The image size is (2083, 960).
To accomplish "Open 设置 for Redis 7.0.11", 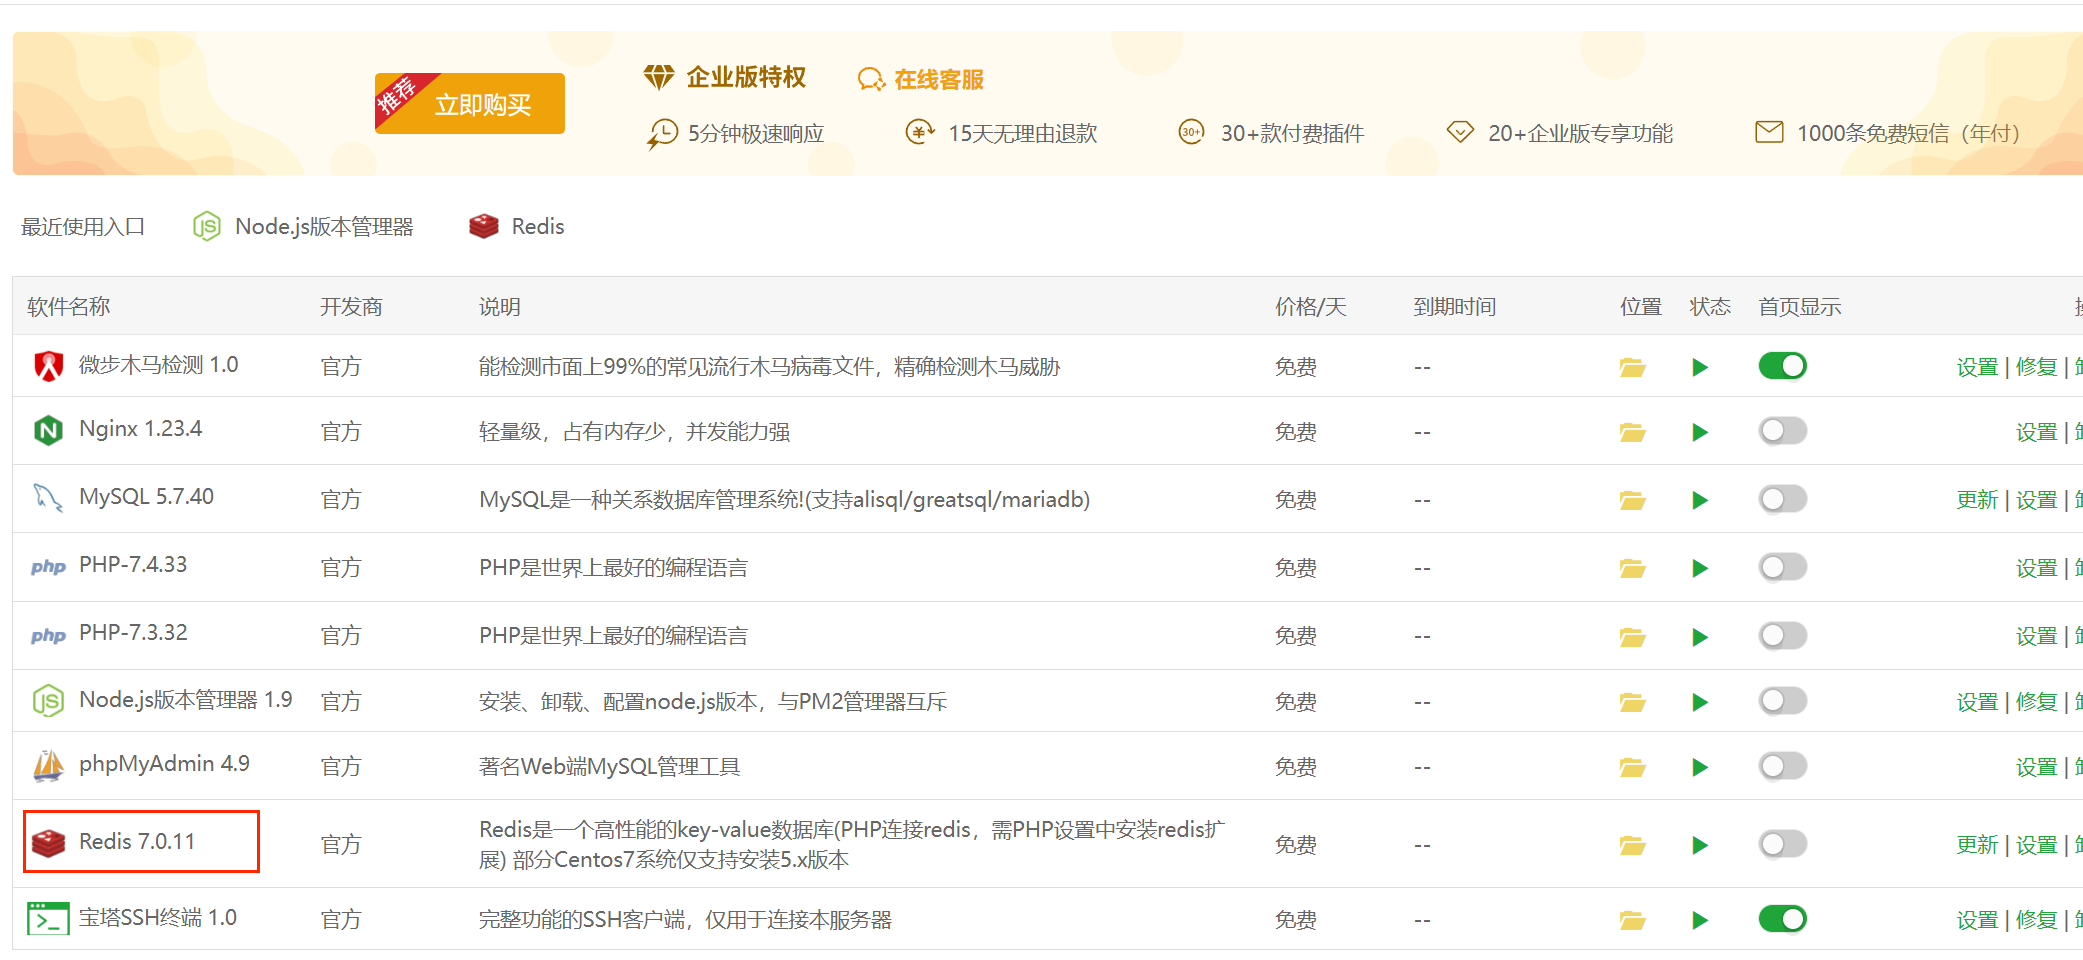I will click(x=2036, y=845).
